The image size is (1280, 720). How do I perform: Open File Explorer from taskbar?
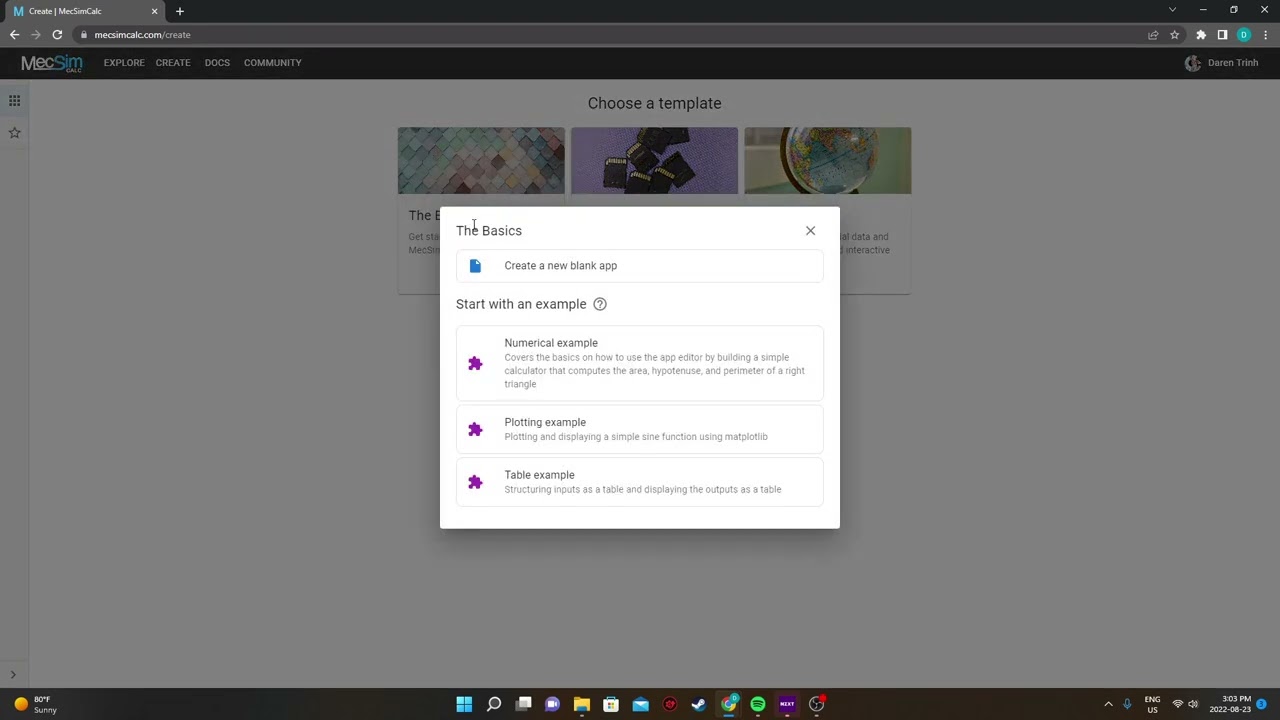pos(581,704)
